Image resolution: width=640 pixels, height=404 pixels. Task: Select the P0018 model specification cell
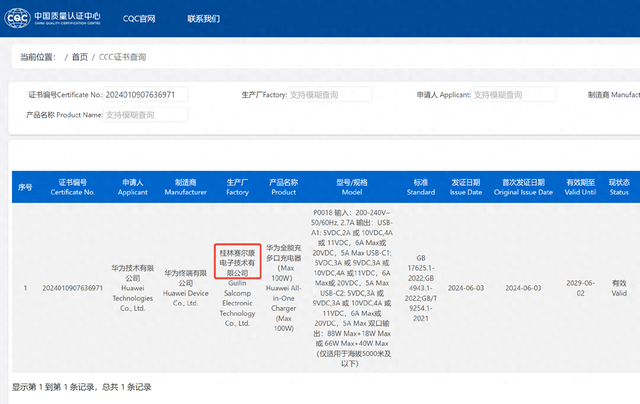[352, 288]
